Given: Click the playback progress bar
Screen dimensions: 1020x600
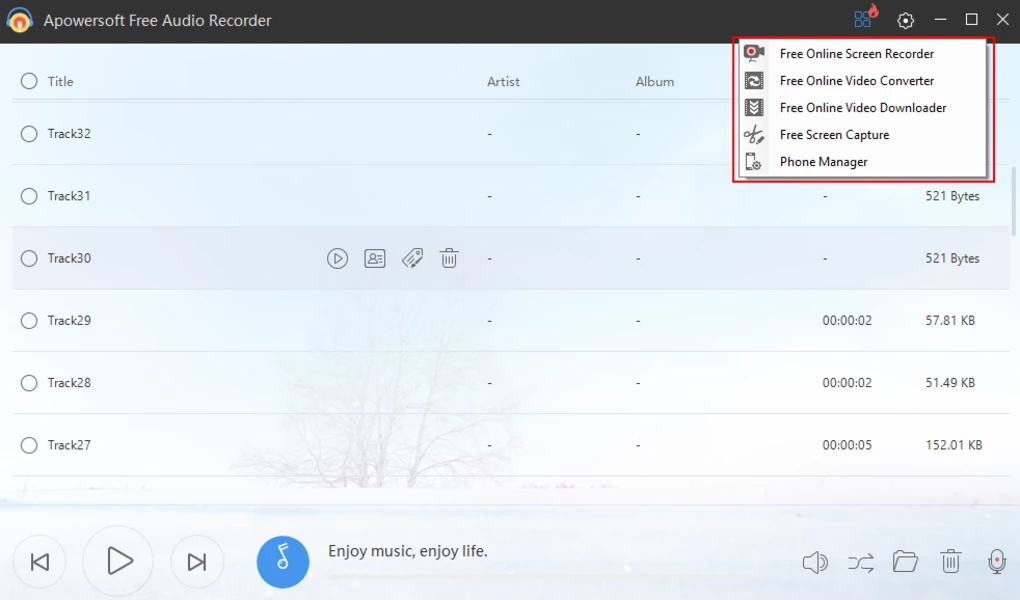Looking at the screenshot, I should coord(546,576).
